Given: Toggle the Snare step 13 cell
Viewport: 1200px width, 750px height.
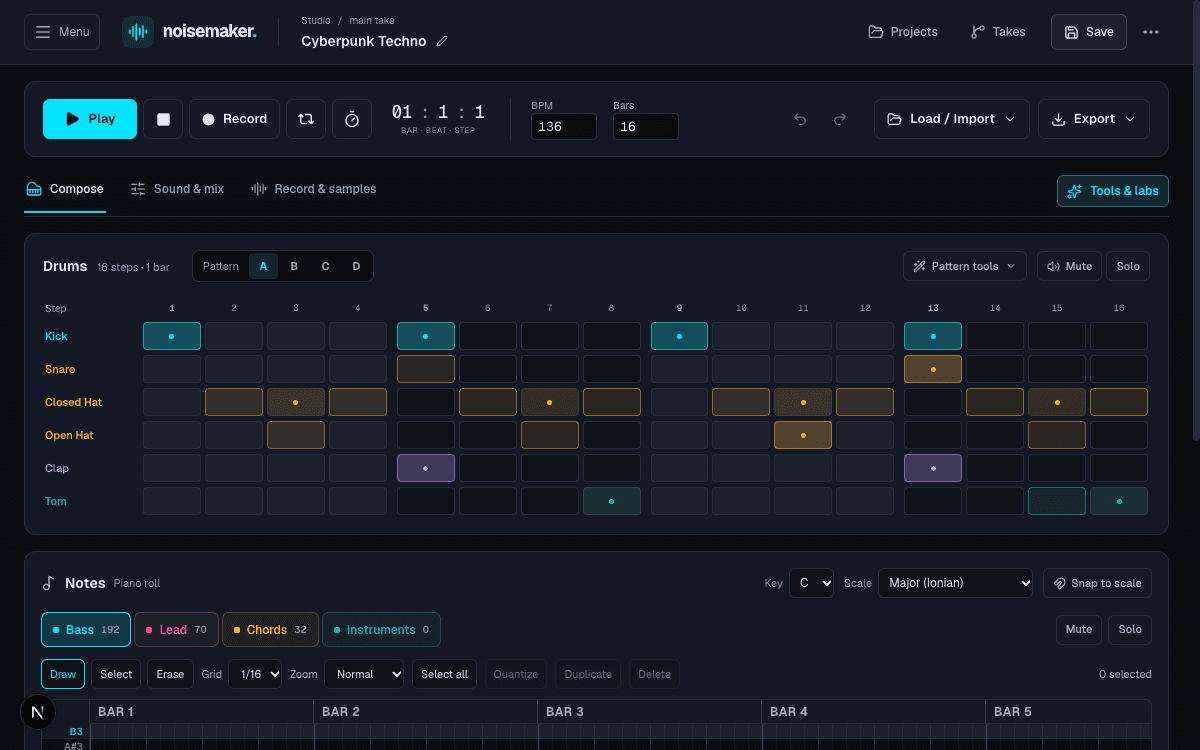Looking at the screenshot, I should coord(933,369).
